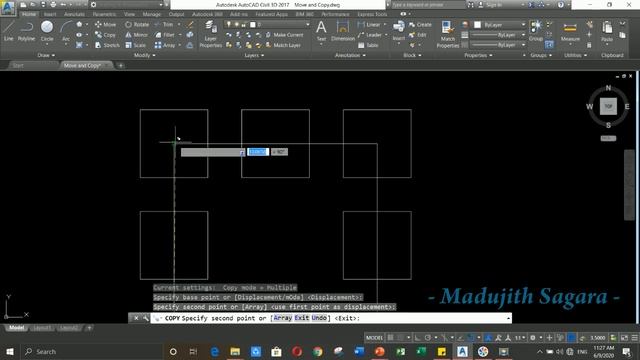Click Match Layer button
The image size is (640, 360).
click(x=283, y=45)
